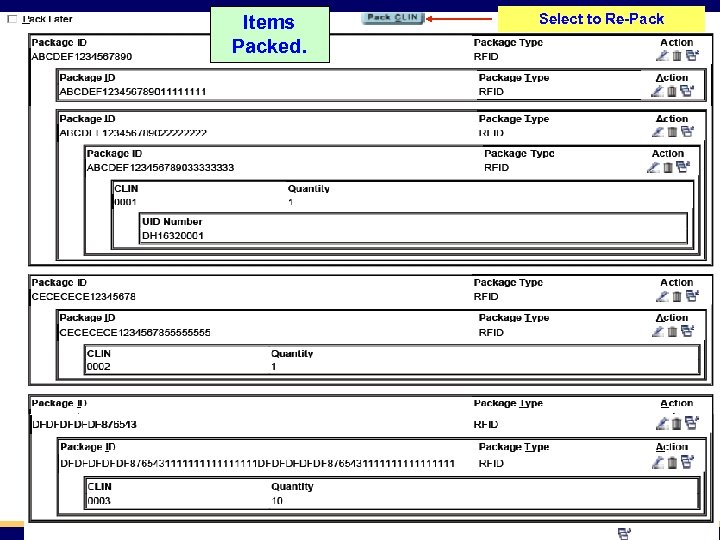Select UID Number DH16320001

[173, 236]
